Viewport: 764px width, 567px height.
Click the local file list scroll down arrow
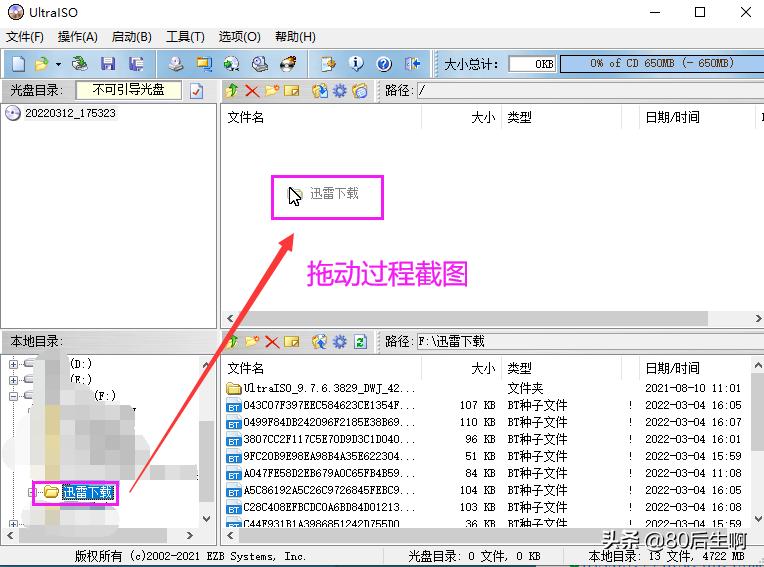point(758,519)
